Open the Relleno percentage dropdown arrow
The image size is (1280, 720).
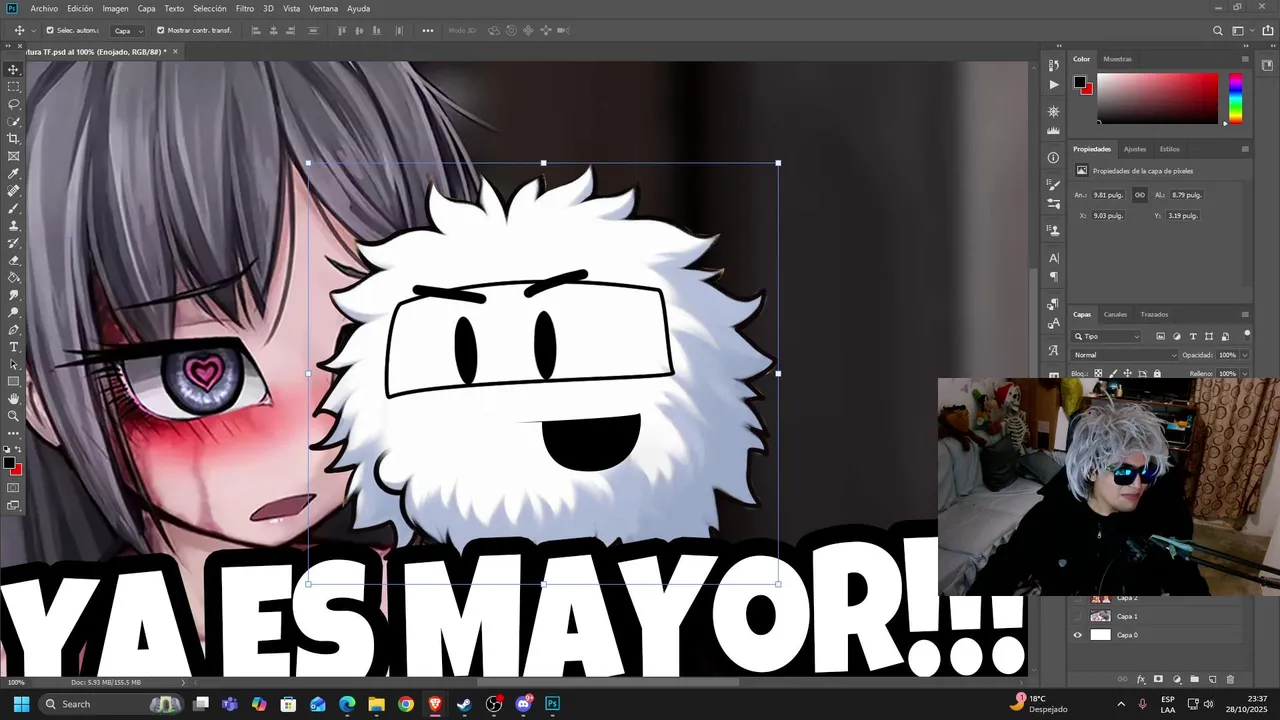(x=1245, y=374)
